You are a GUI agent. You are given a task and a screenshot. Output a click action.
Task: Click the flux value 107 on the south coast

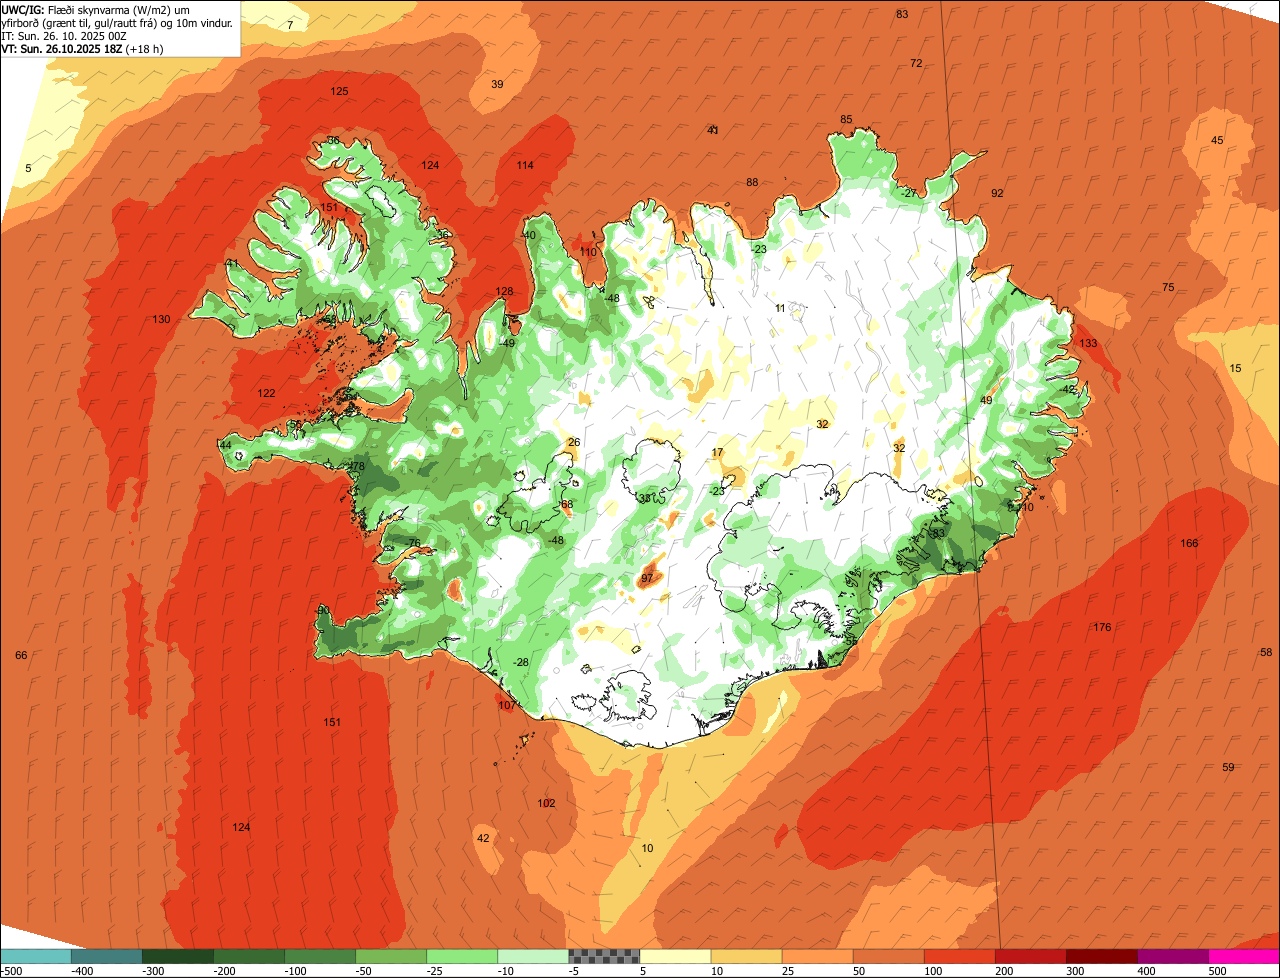[507, 705]
